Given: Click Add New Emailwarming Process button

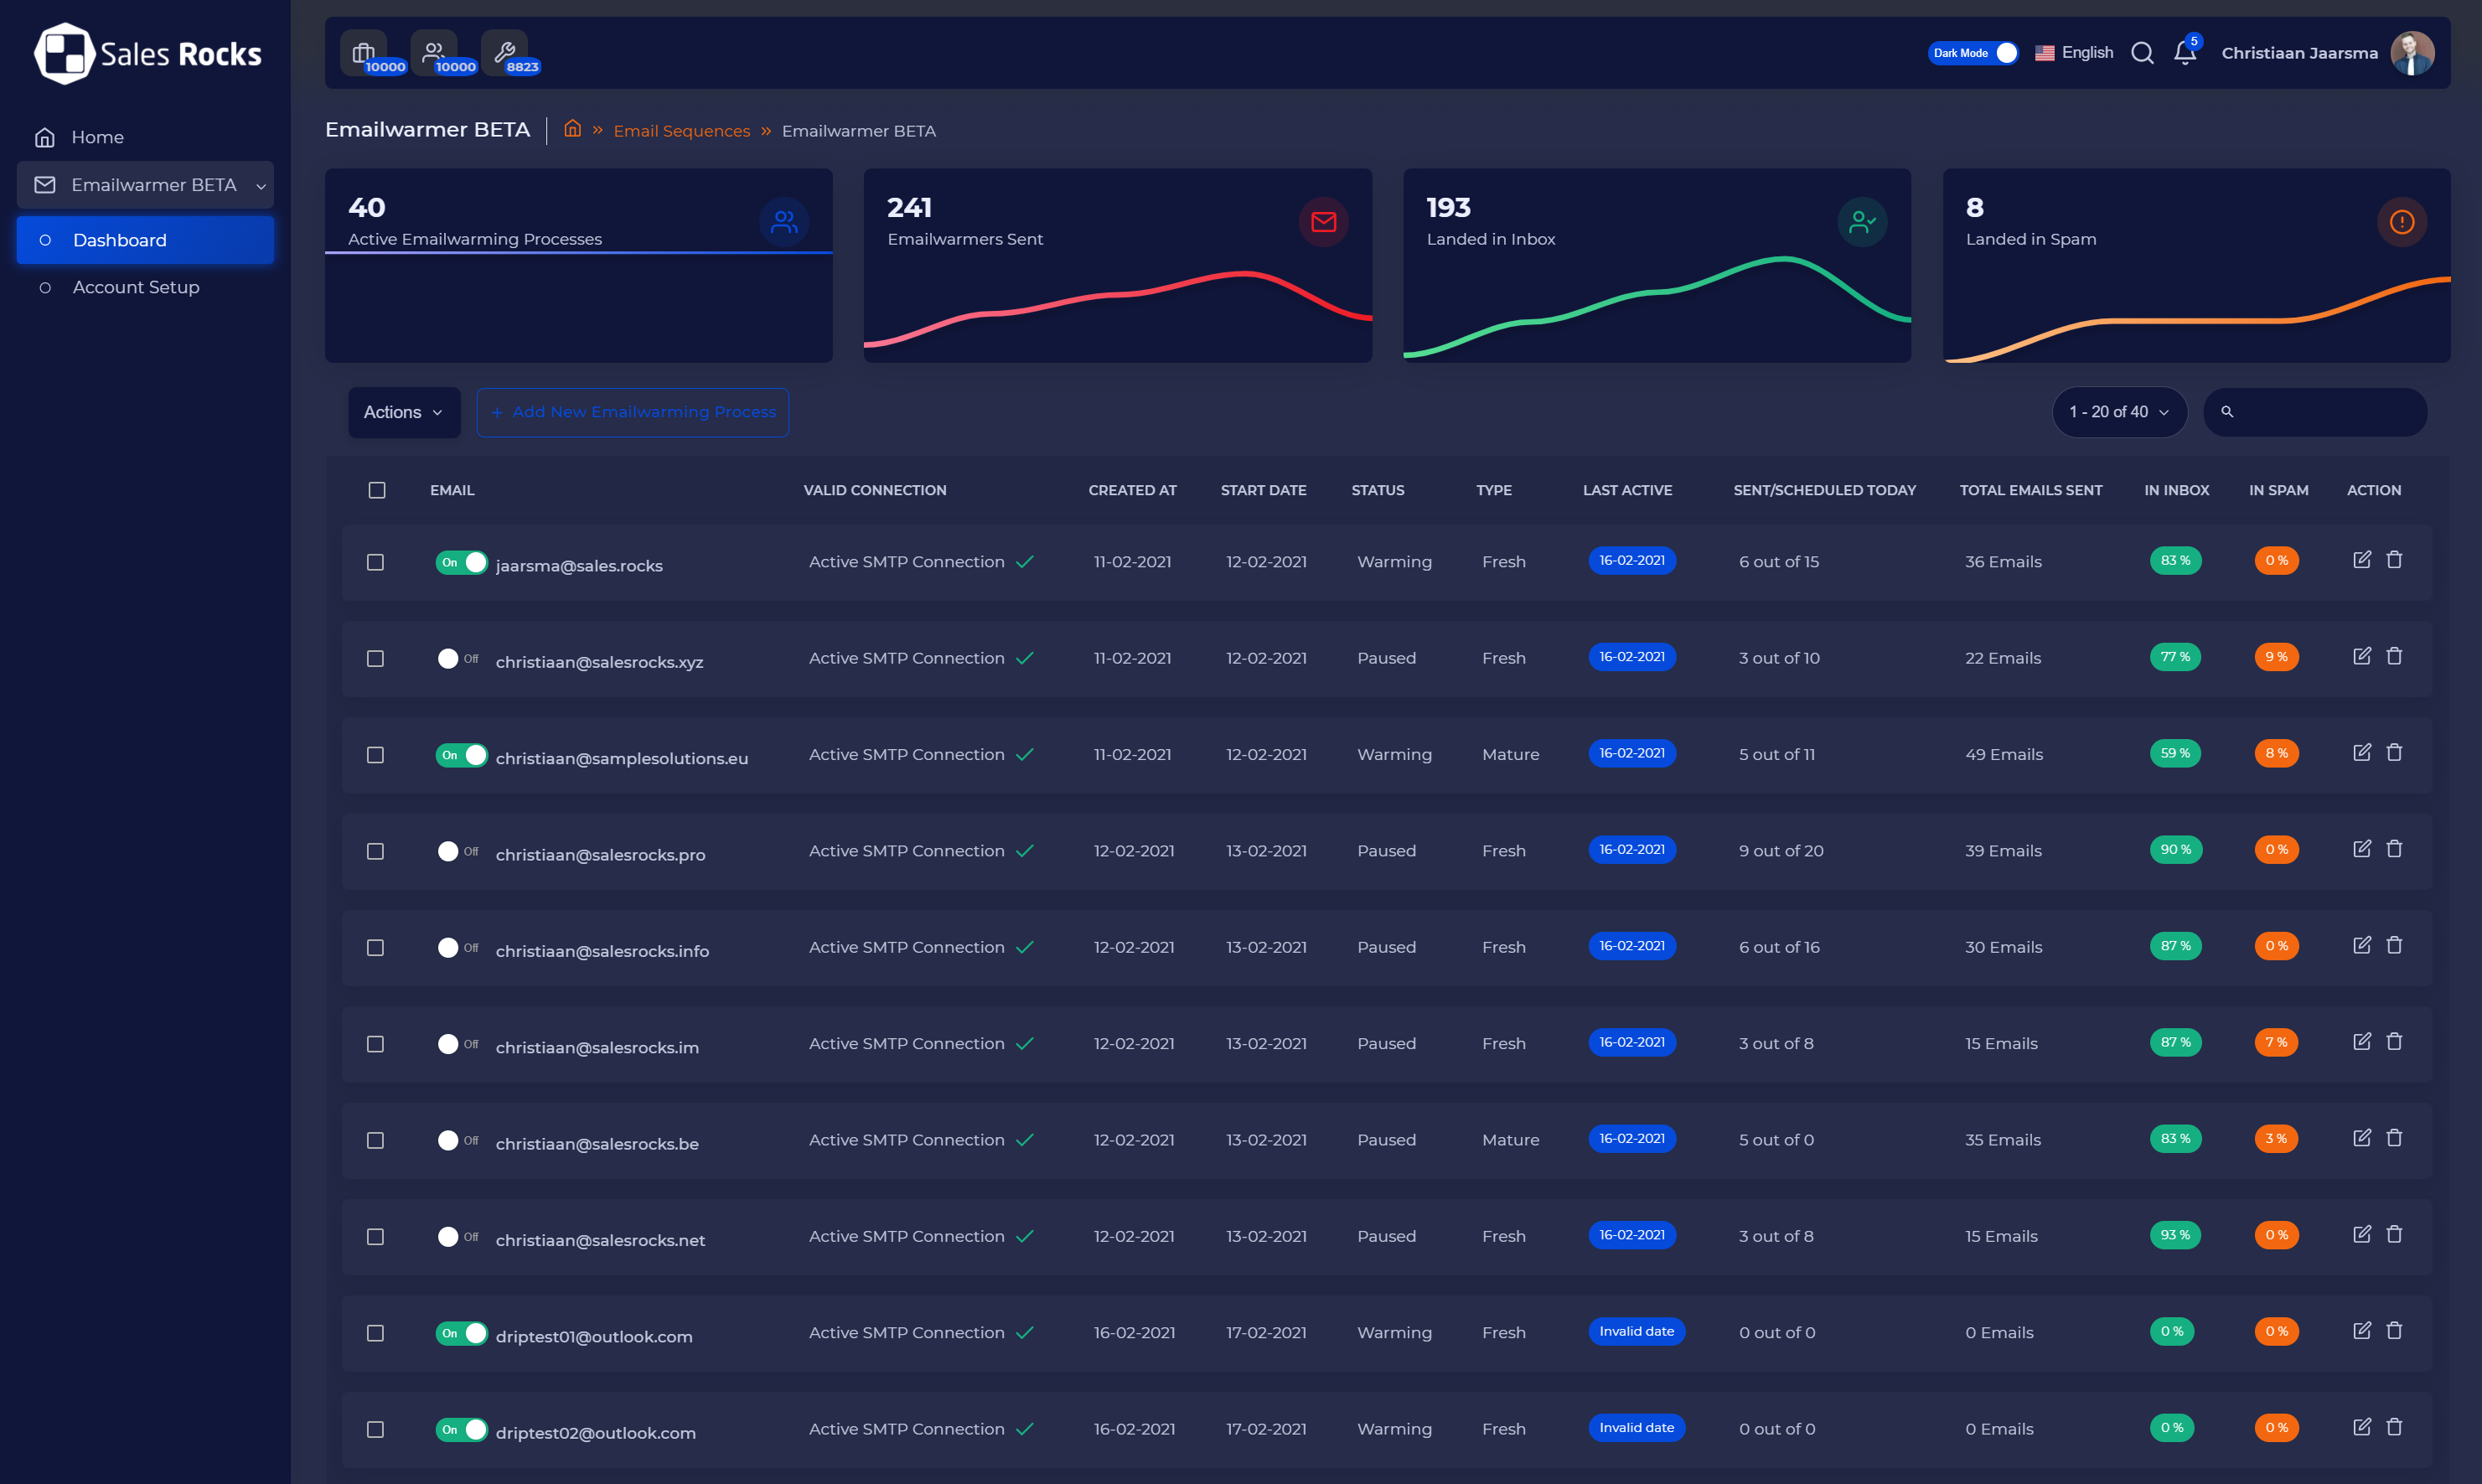Looking at the screenshot, I should (x=632, y=412).
